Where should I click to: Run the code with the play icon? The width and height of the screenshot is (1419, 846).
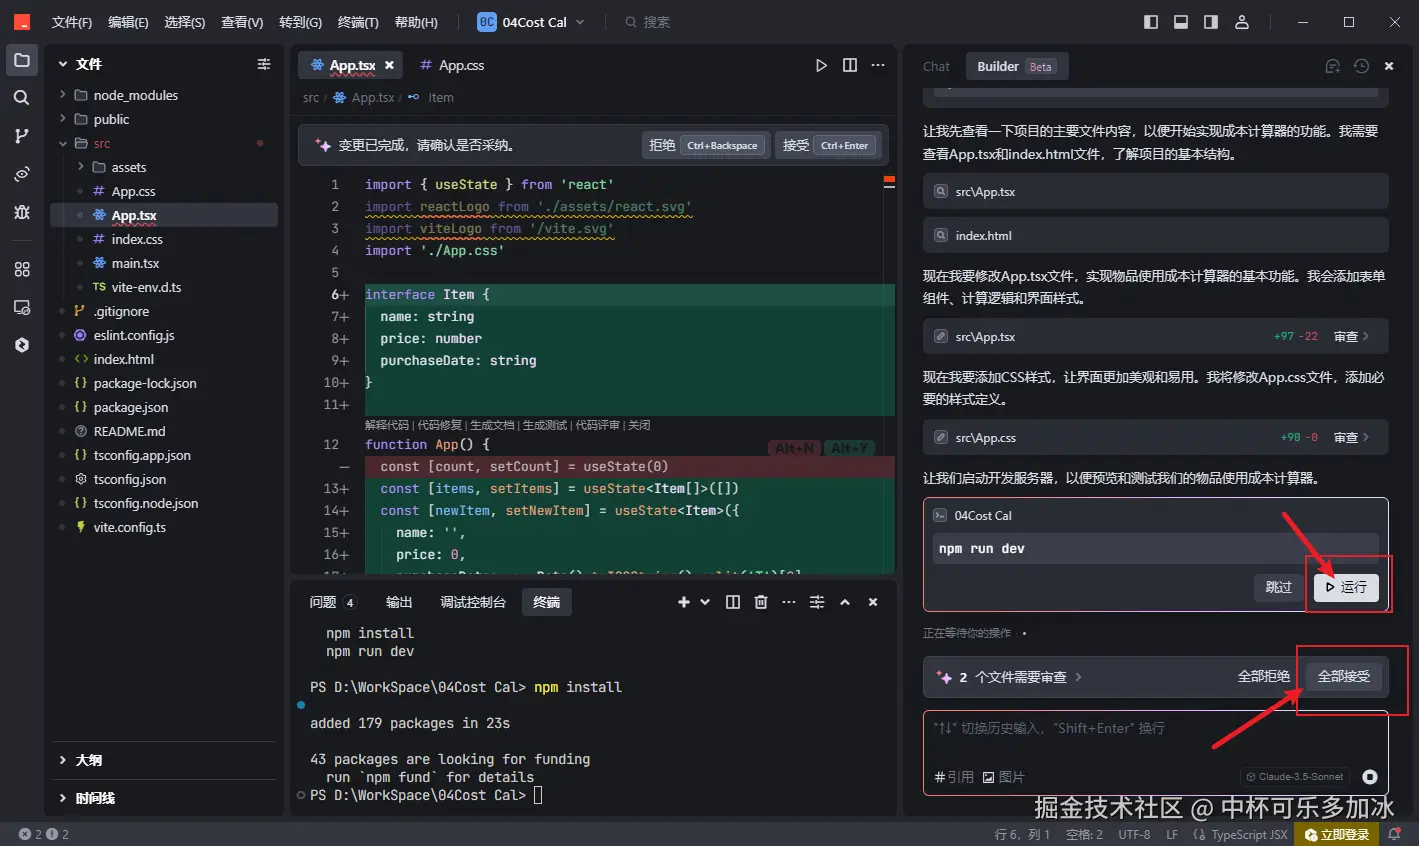(x=821, y=65)
